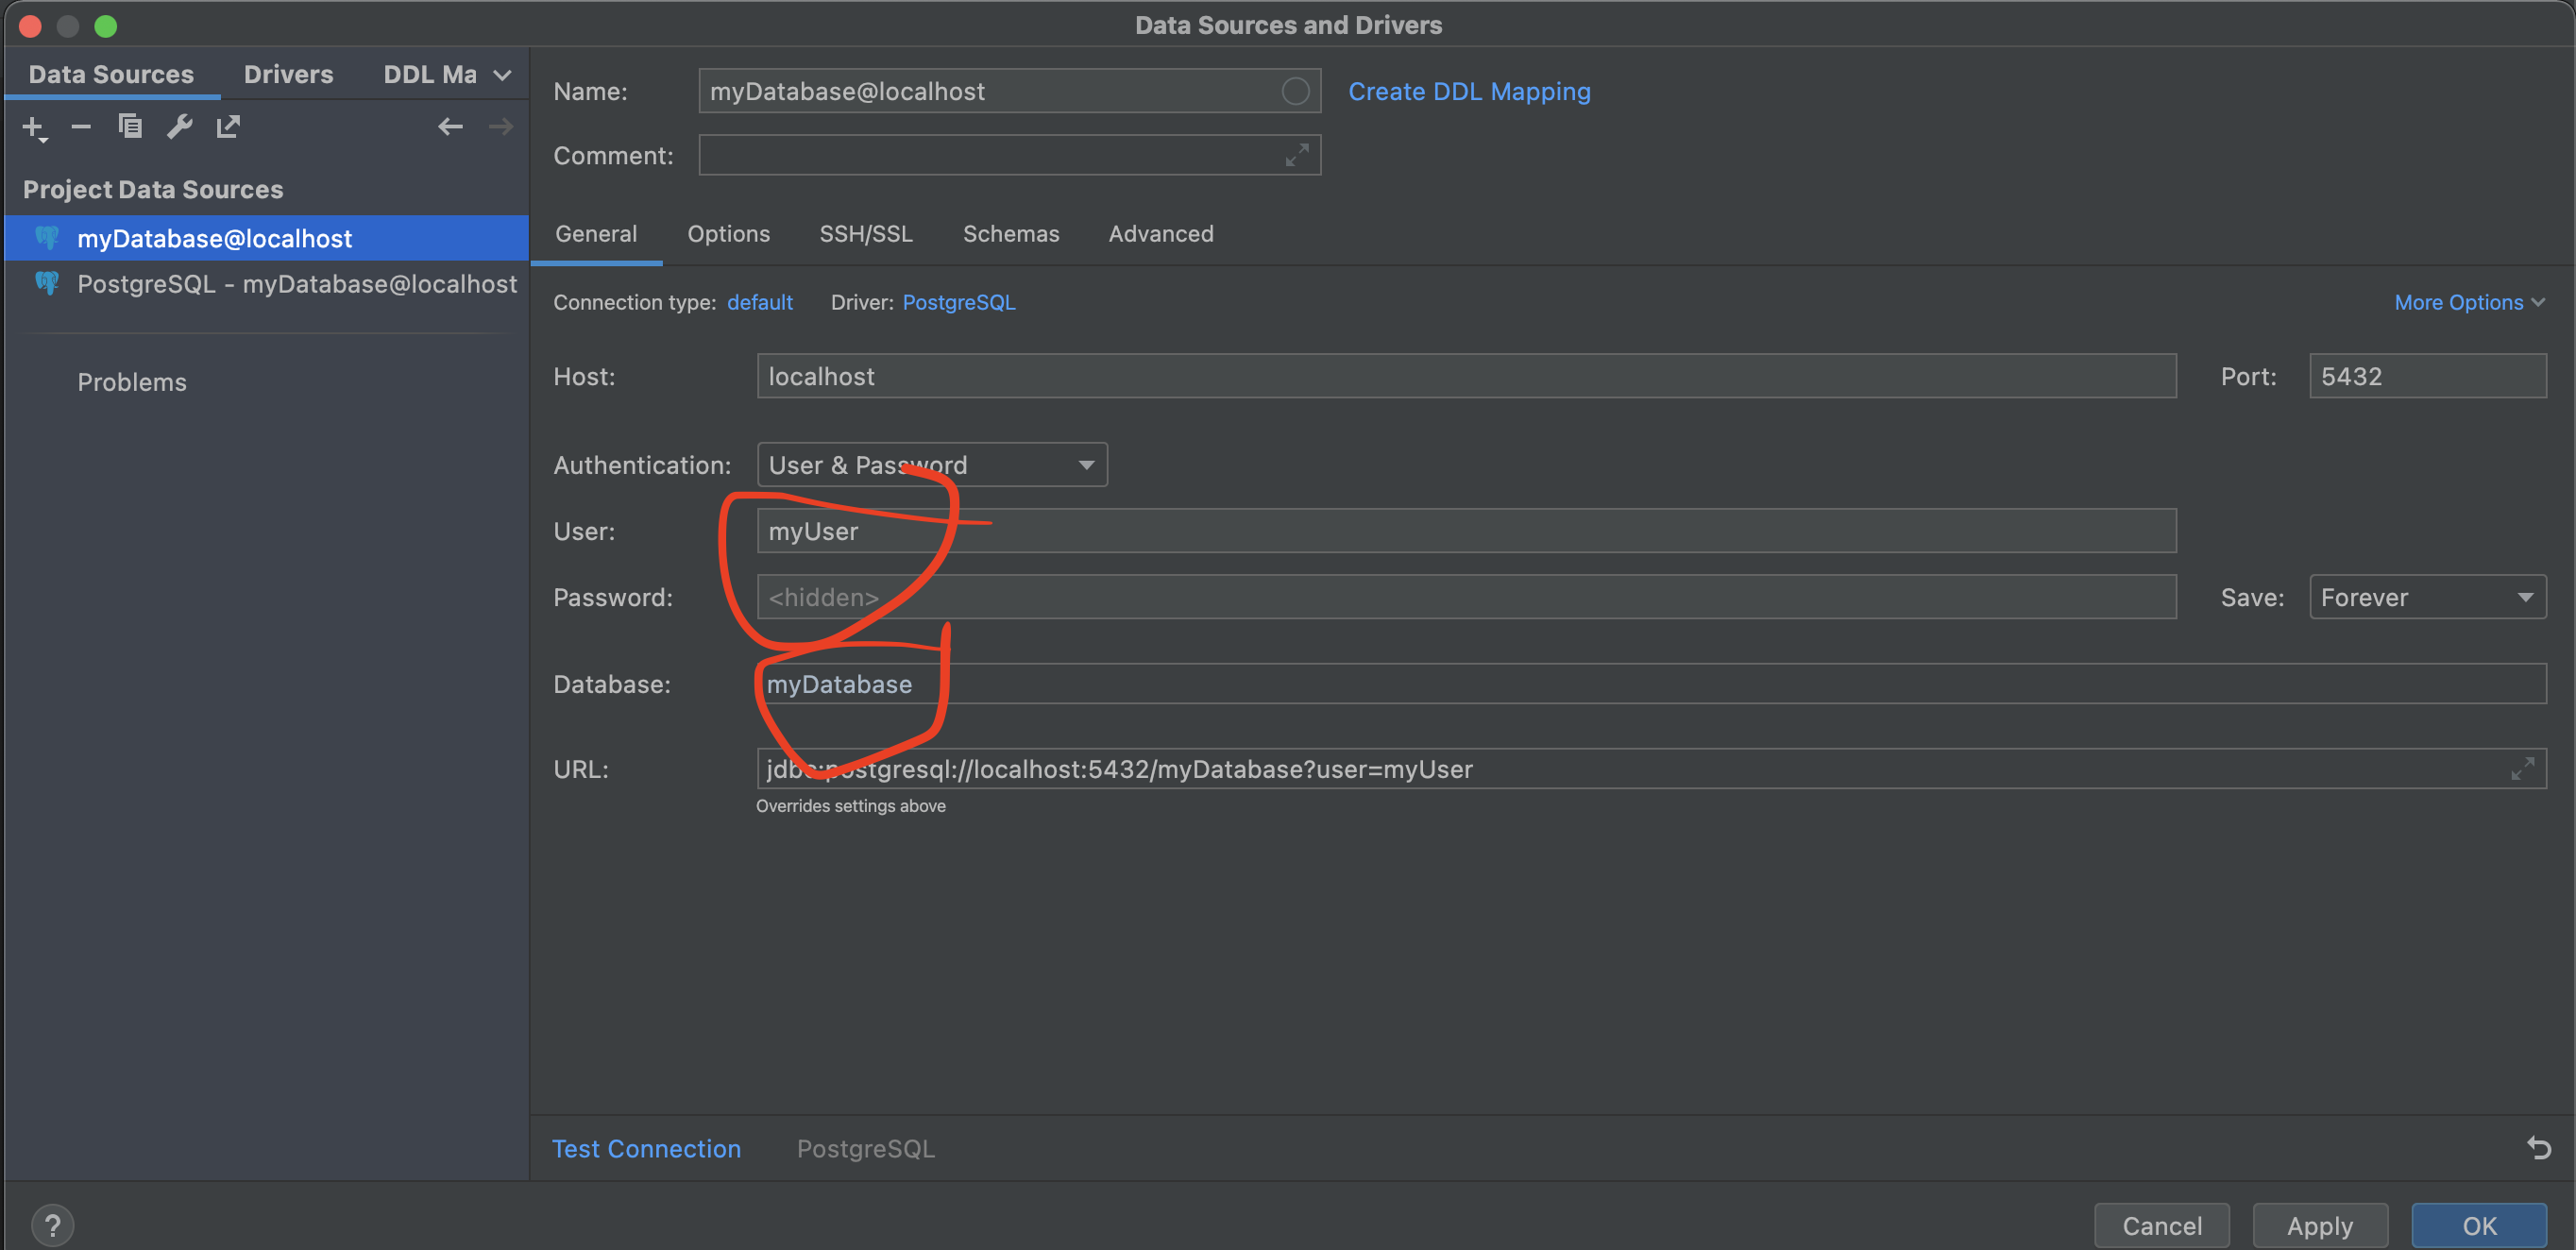Expand the URL field editor
Image resolution: width=2576 pixels, height=1250 pixels.
point(2523,769)
